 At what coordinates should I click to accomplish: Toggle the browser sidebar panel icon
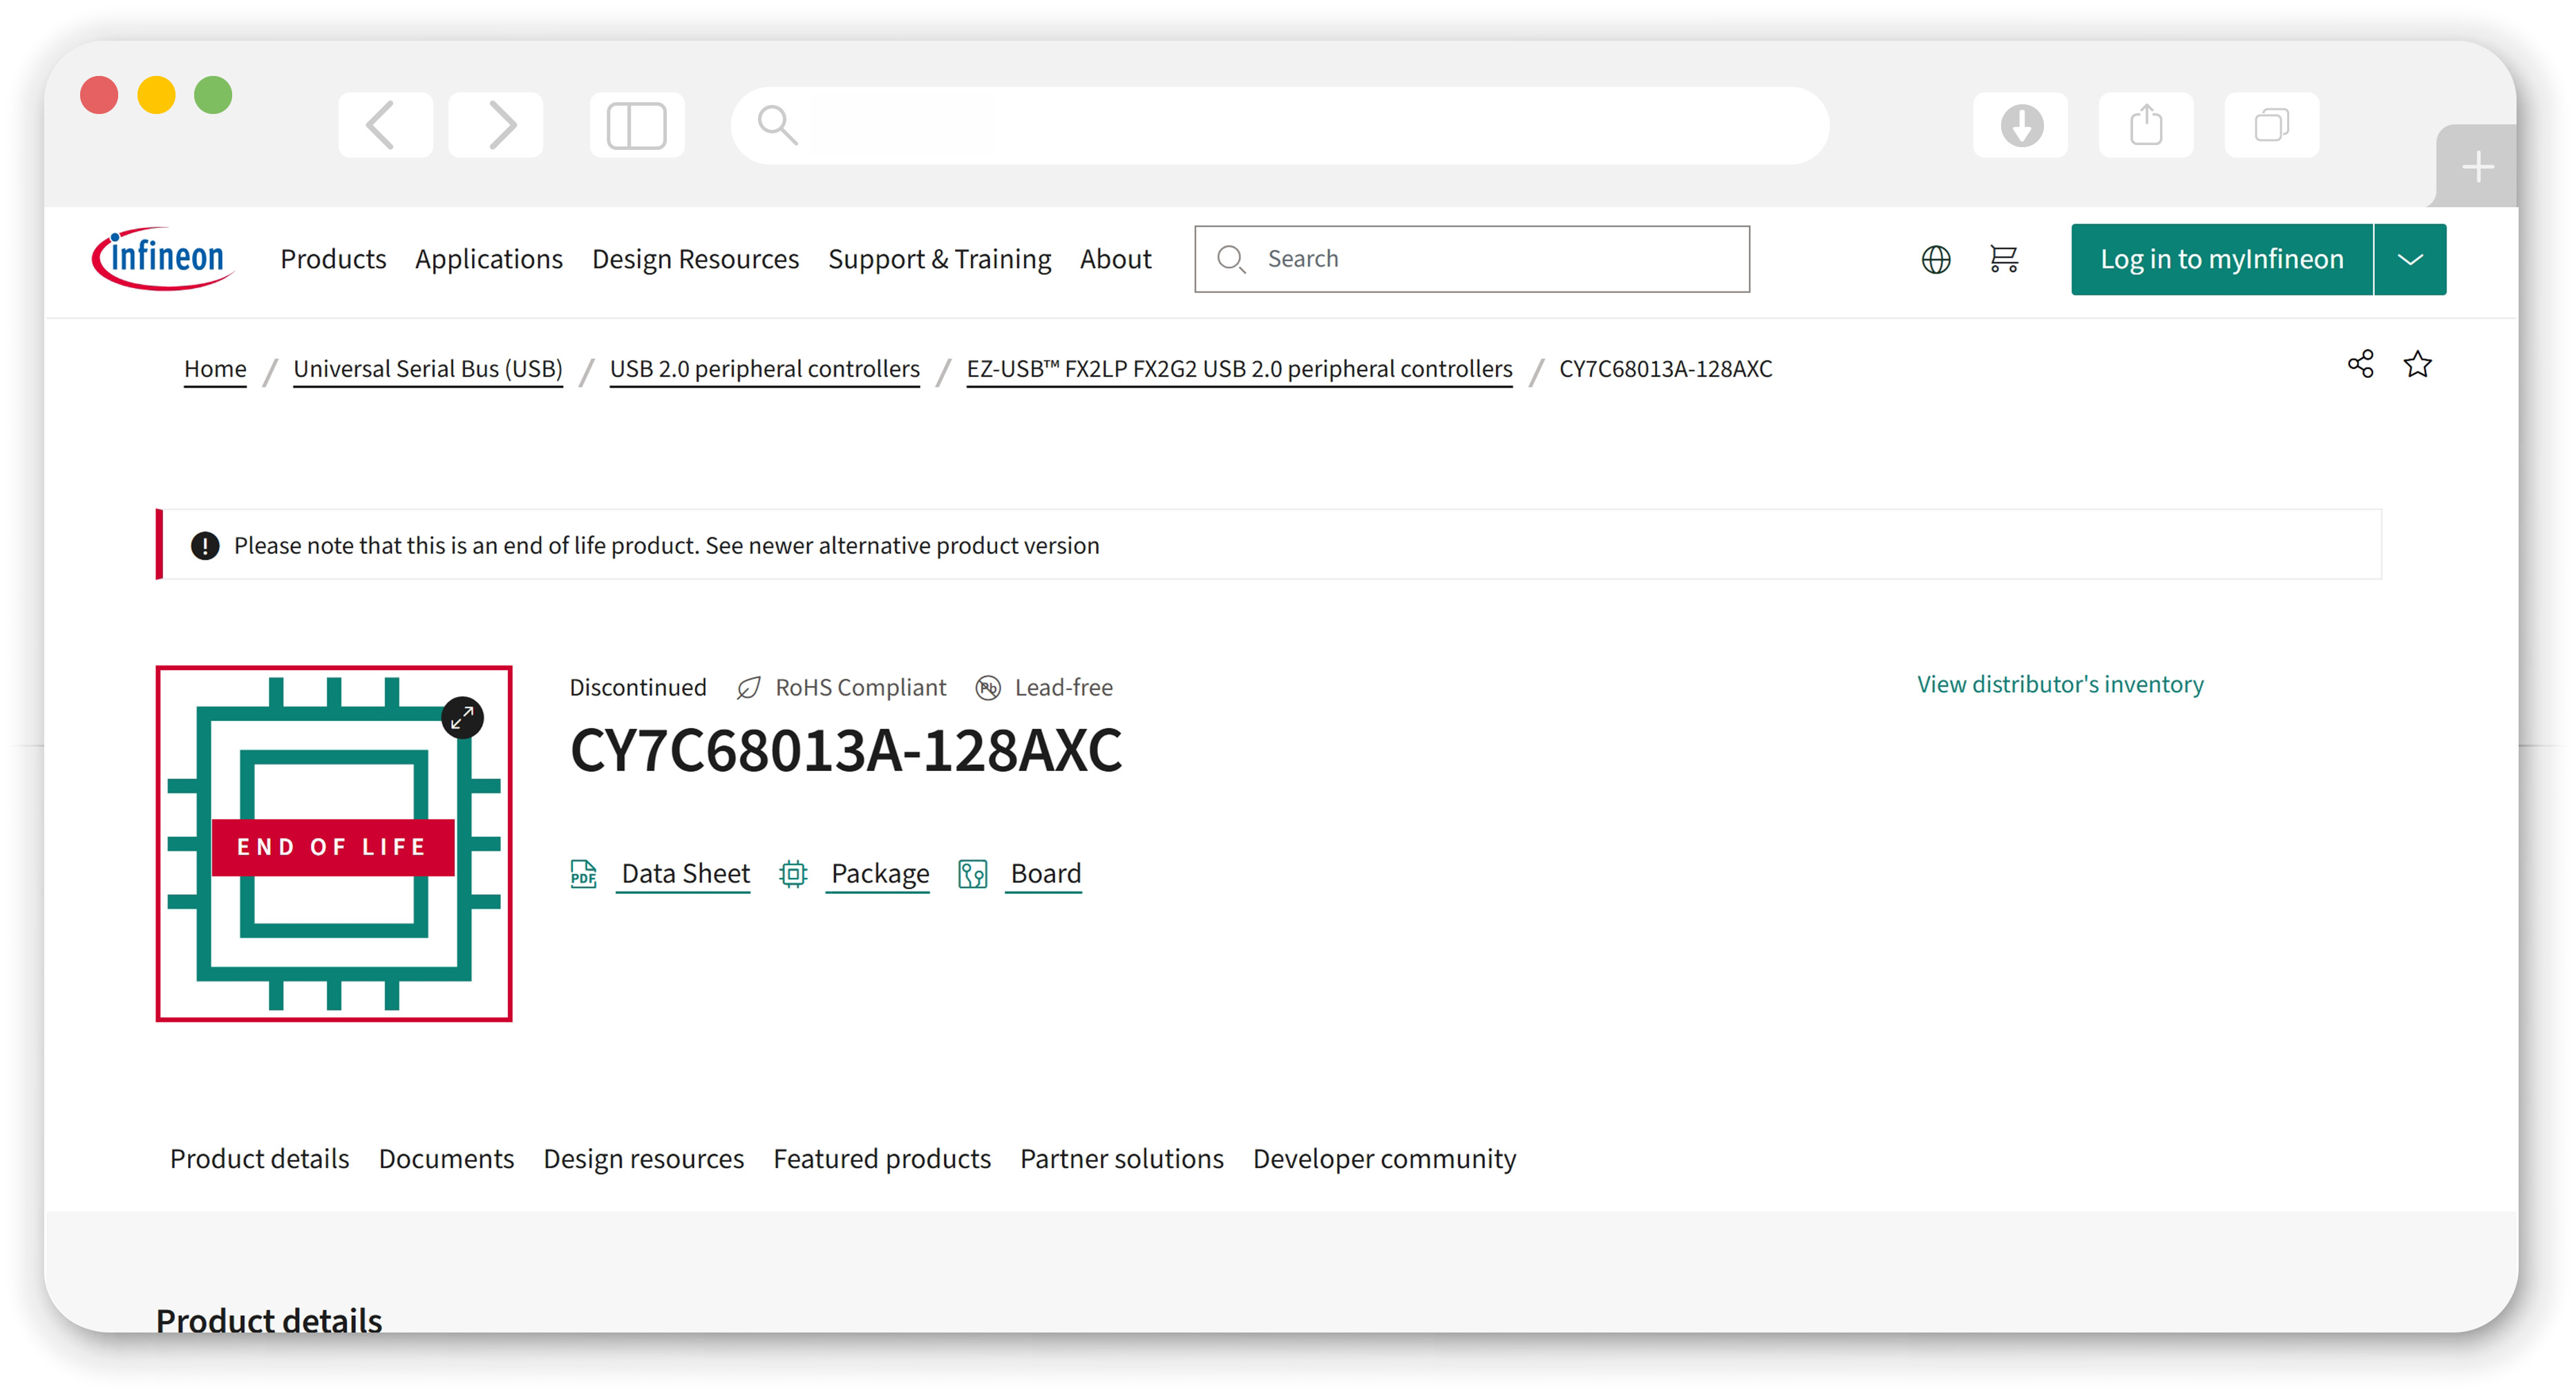click(x=636, y=125)
